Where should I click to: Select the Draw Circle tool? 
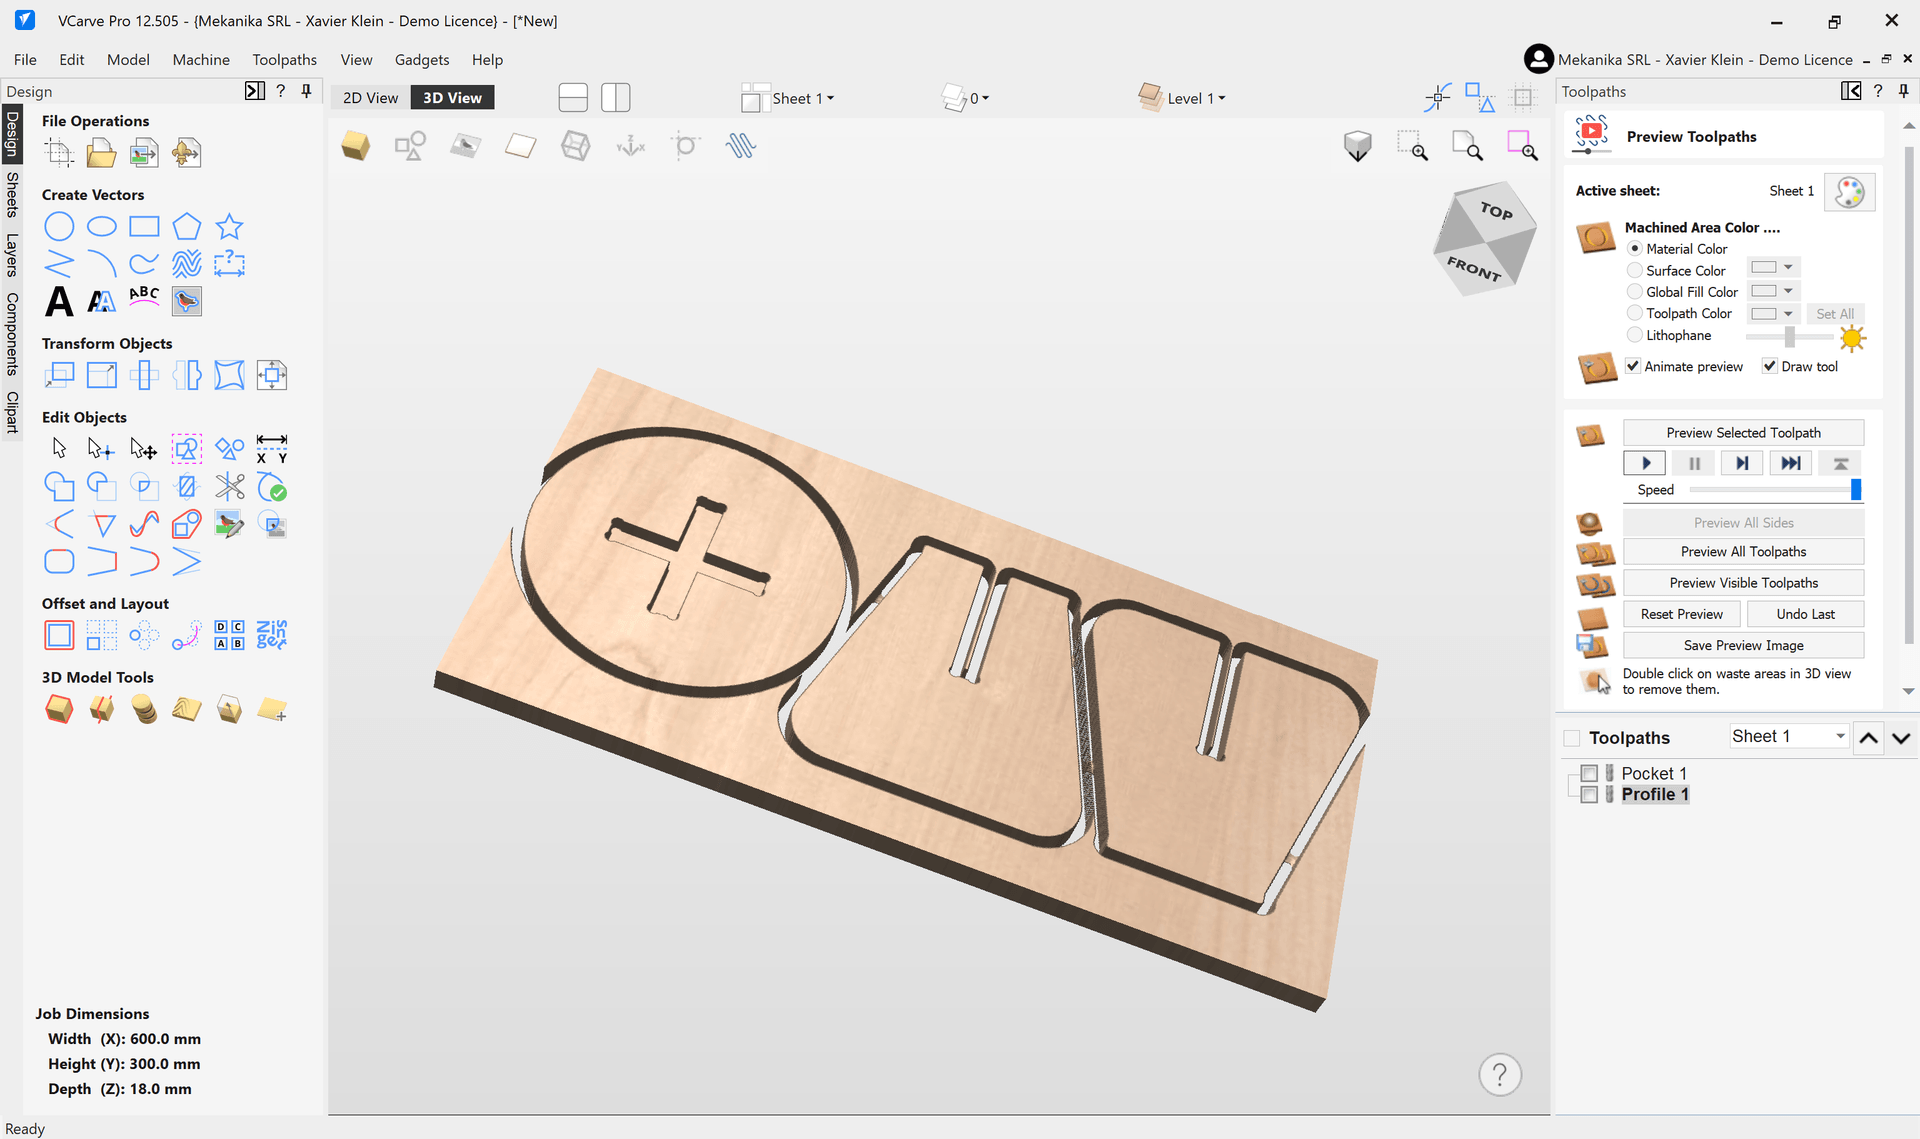[59, 227]
